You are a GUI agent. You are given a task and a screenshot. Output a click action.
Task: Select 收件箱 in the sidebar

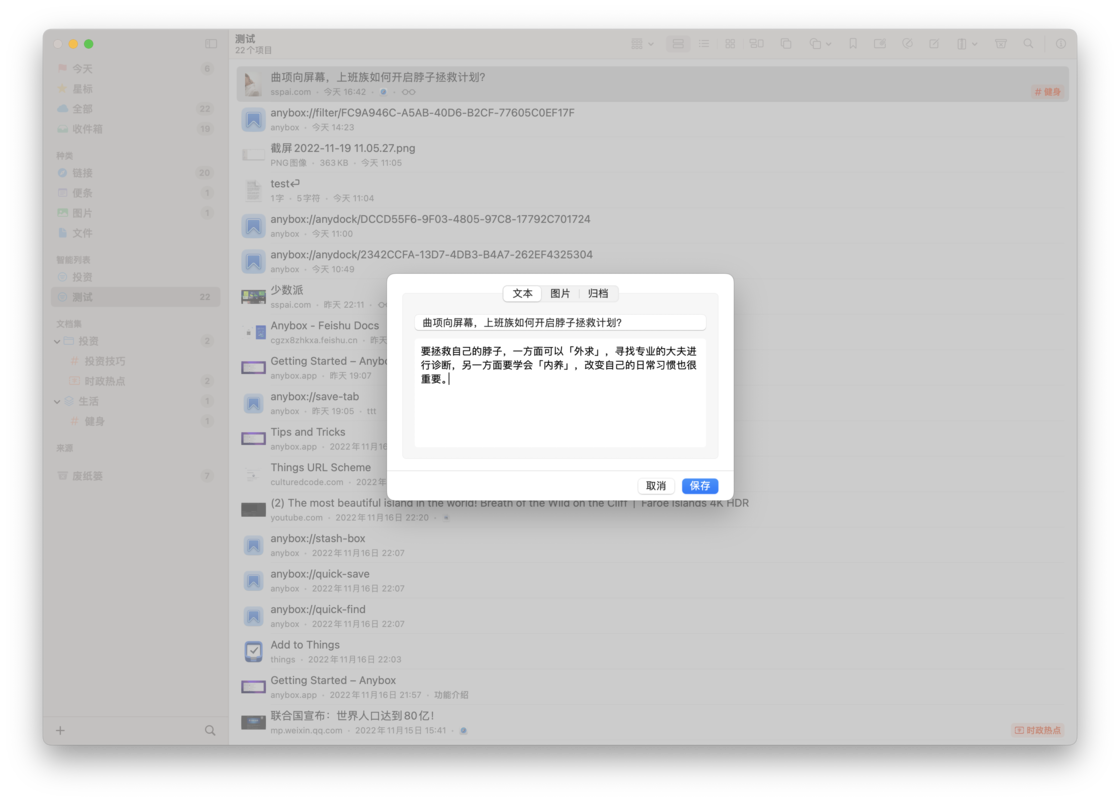[x=90, y=128]
